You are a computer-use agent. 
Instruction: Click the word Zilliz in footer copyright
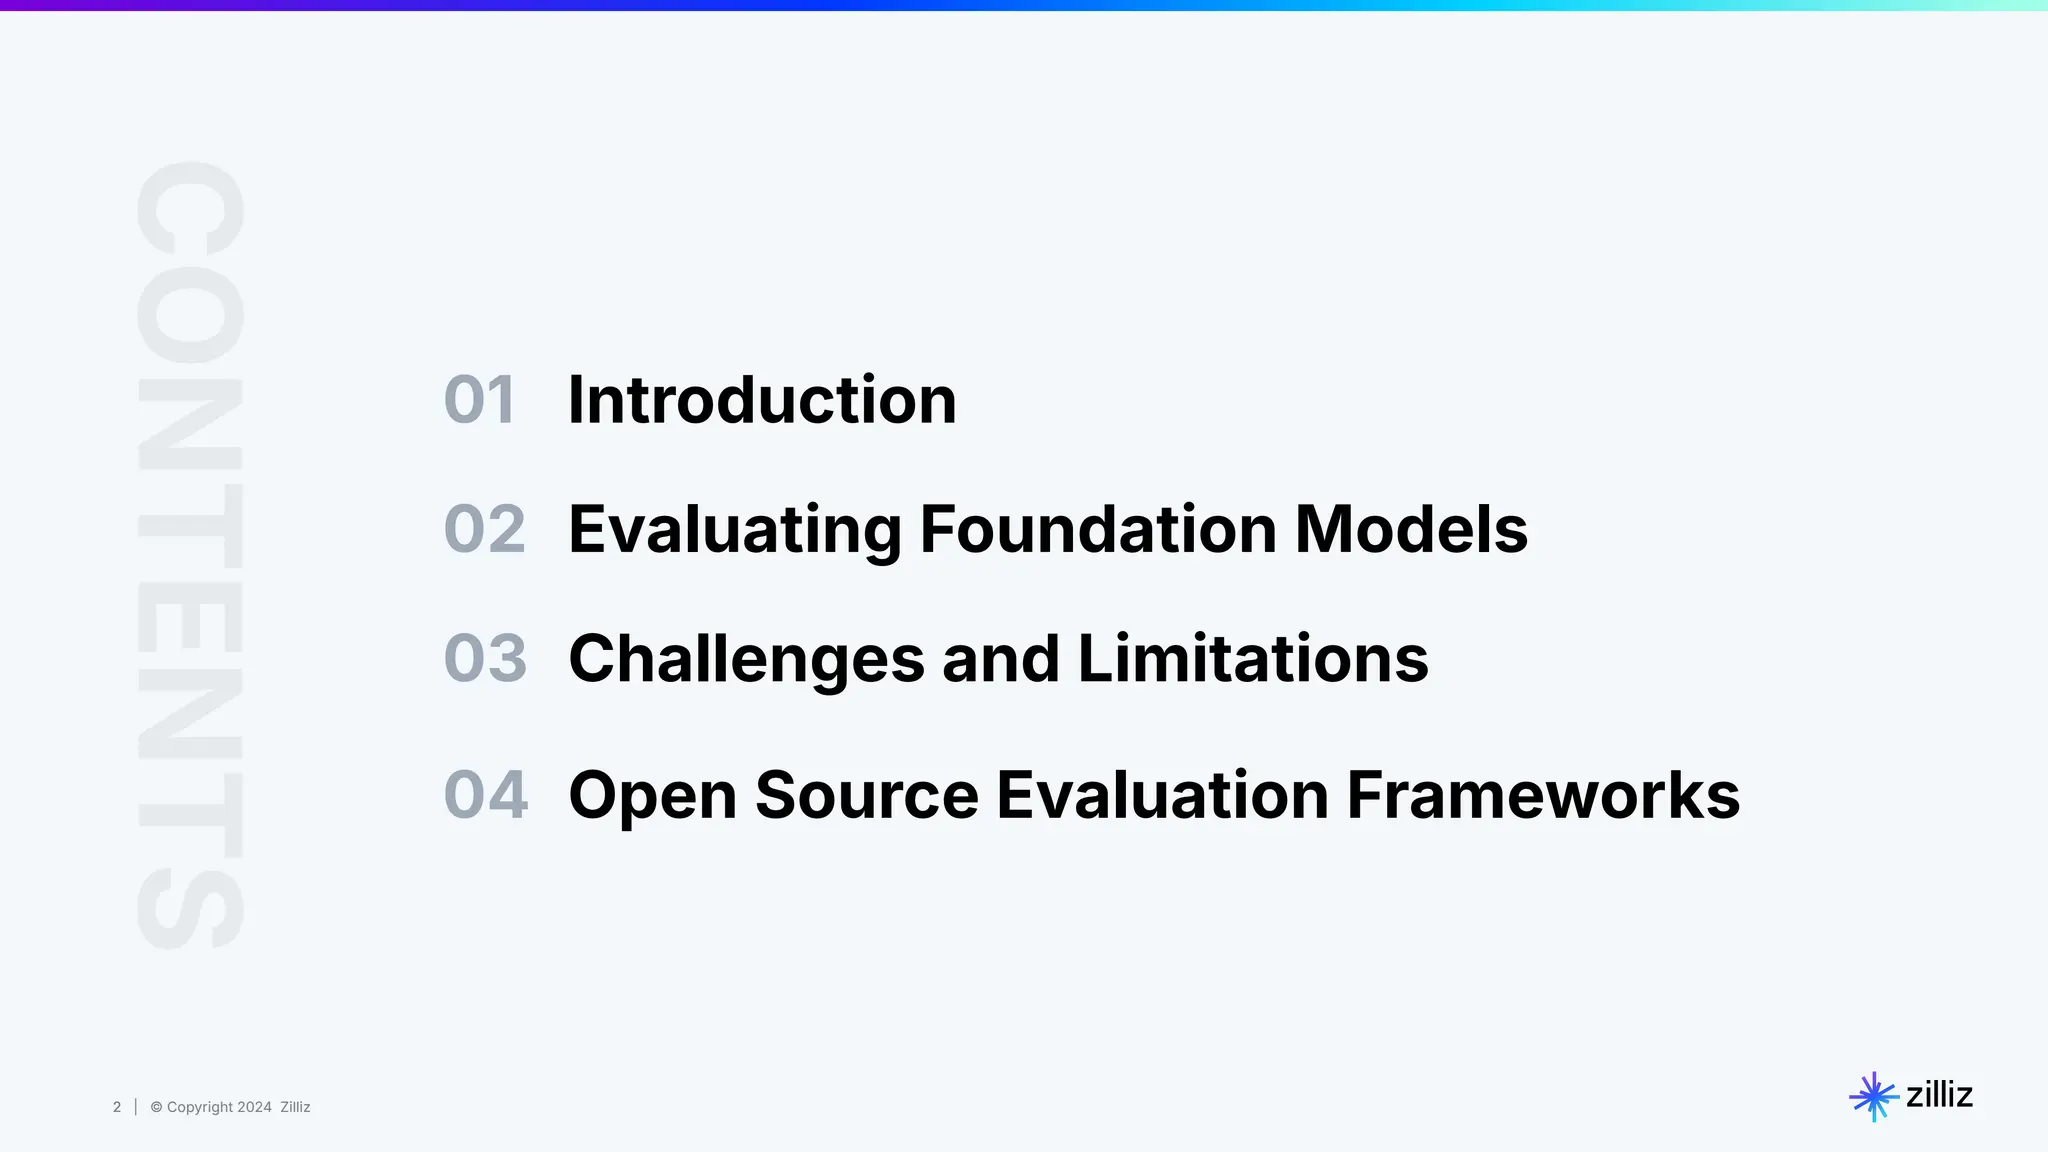[x=295, y=1107]
